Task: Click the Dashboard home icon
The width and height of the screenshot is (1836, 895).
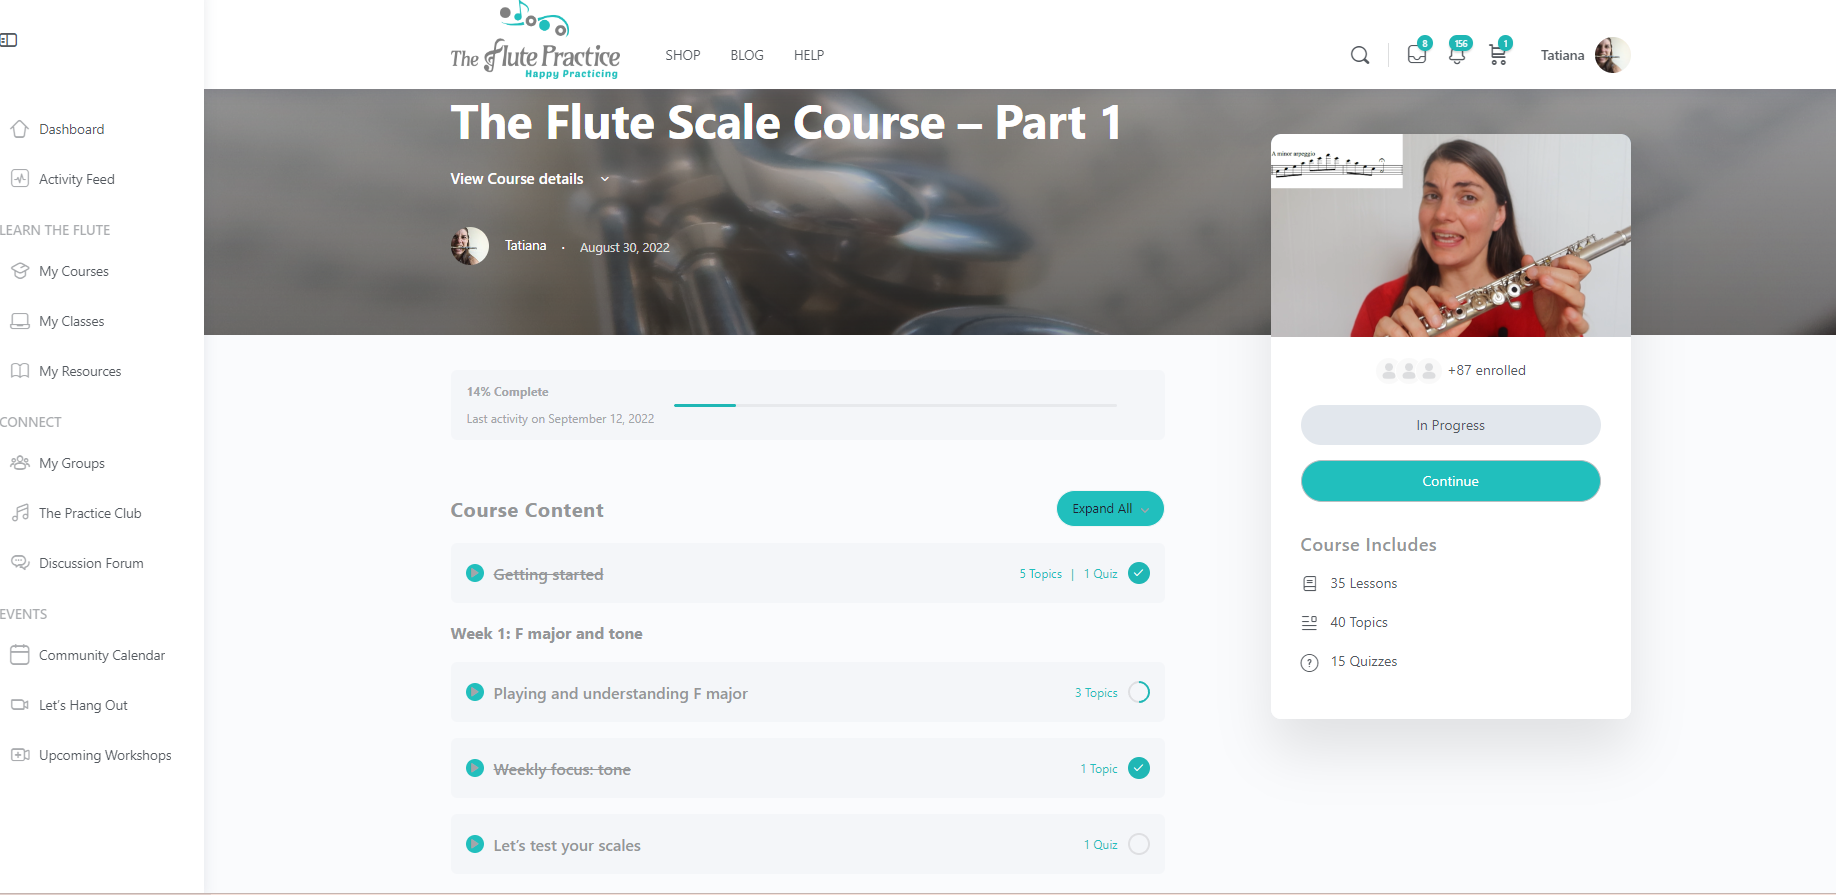Action: (x=19, y=129)
